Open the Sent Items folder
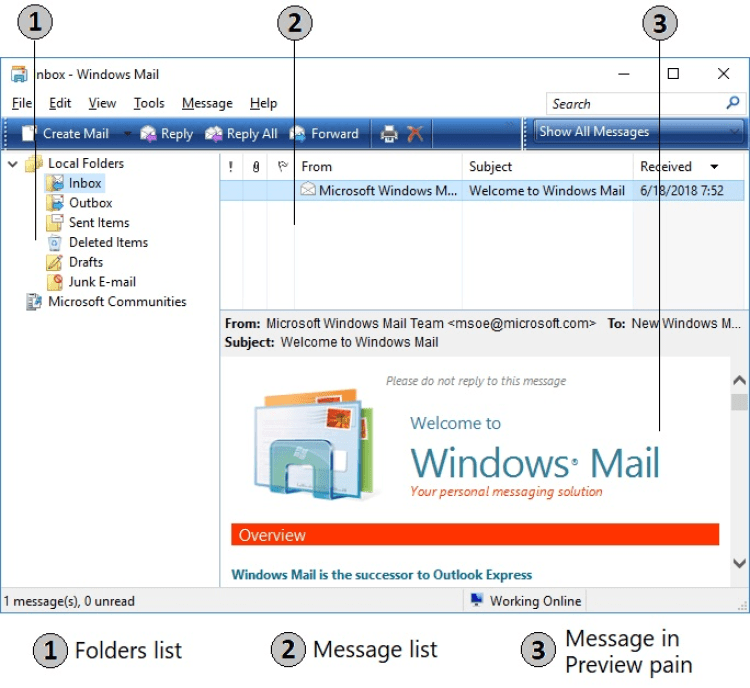Viewport: 750px width, 688px height. tap(99, 222)
